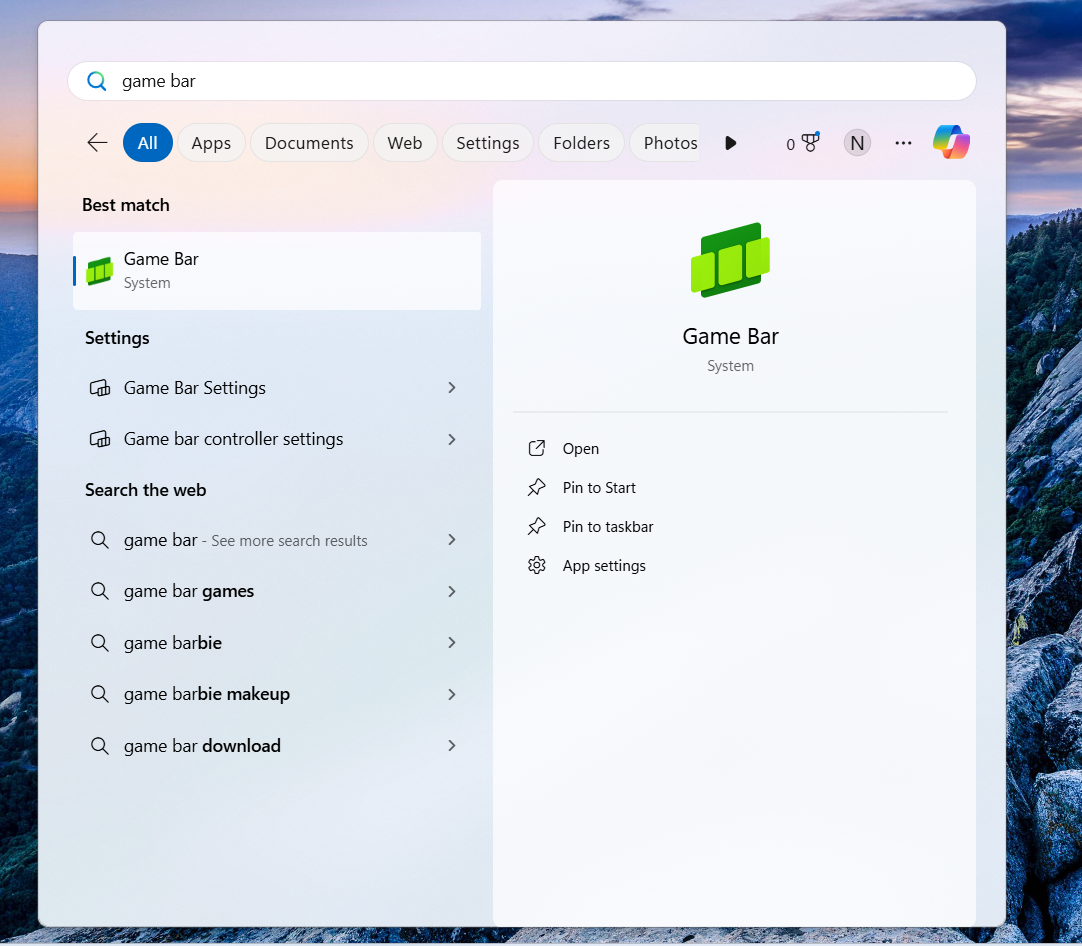Click the search text input field
Viewport: 1082px width, 946px height.
click(x=540, y=81)
